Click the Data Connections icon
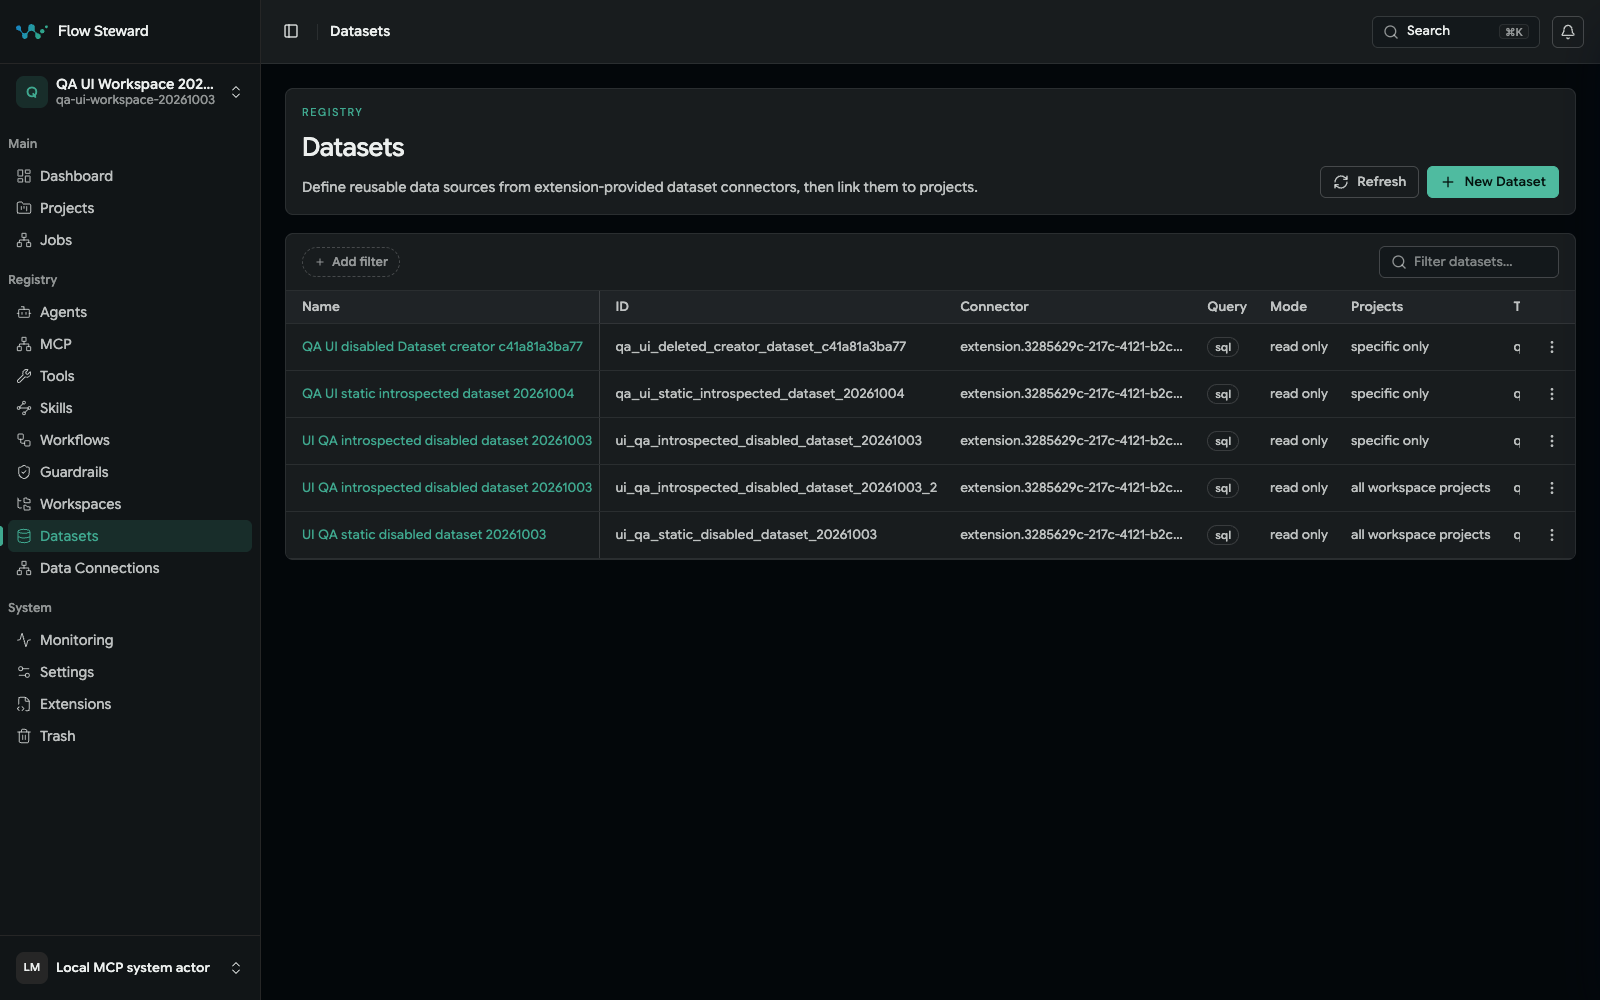 pyautogui.click(x=24, y=568)
